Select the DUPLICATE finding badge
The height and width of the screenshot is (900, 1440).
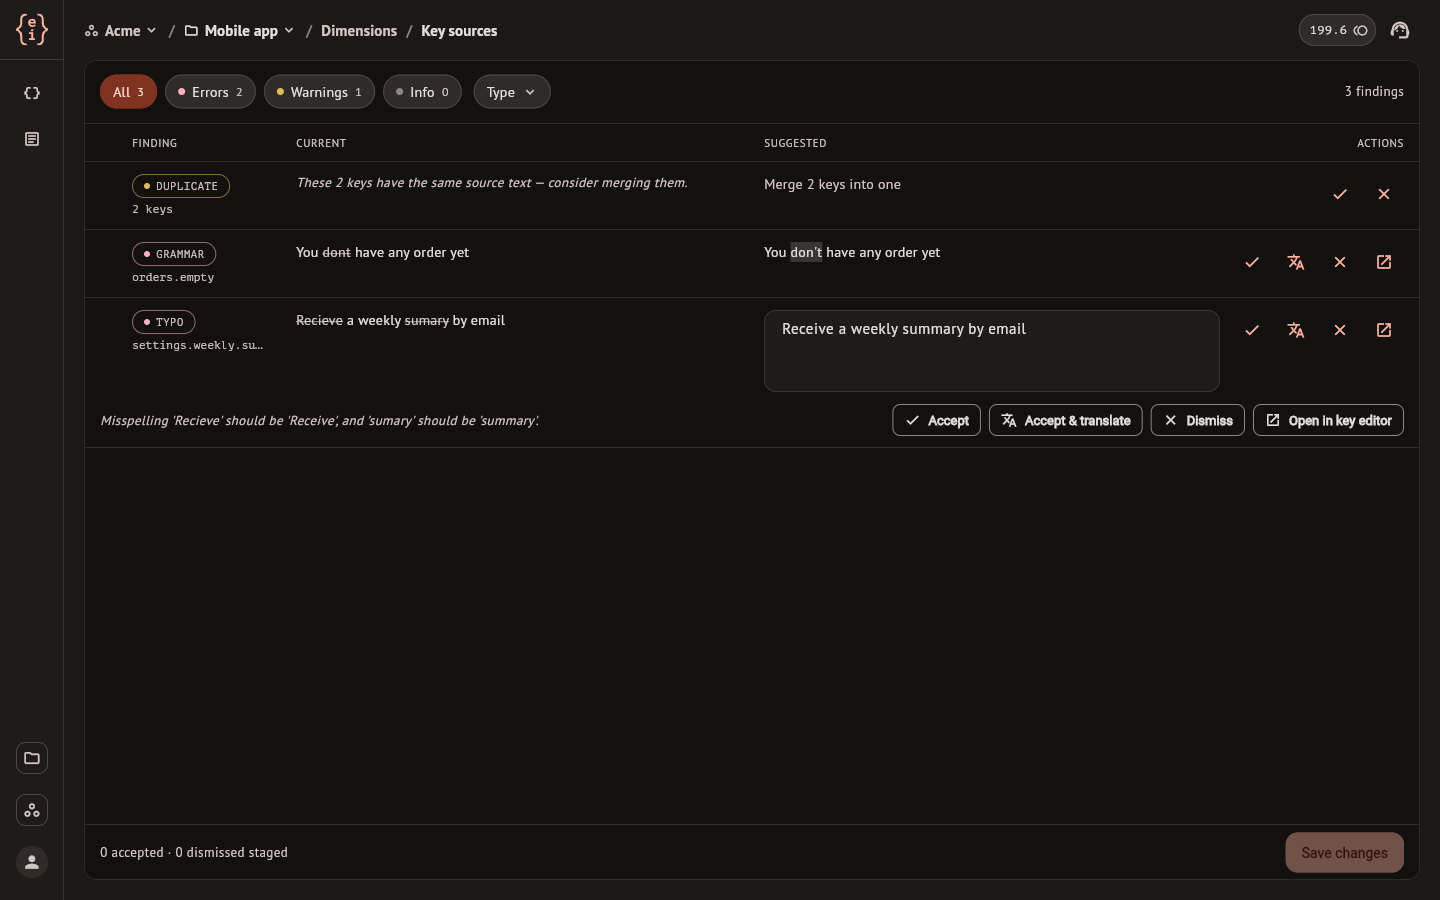tap(181, 186)
